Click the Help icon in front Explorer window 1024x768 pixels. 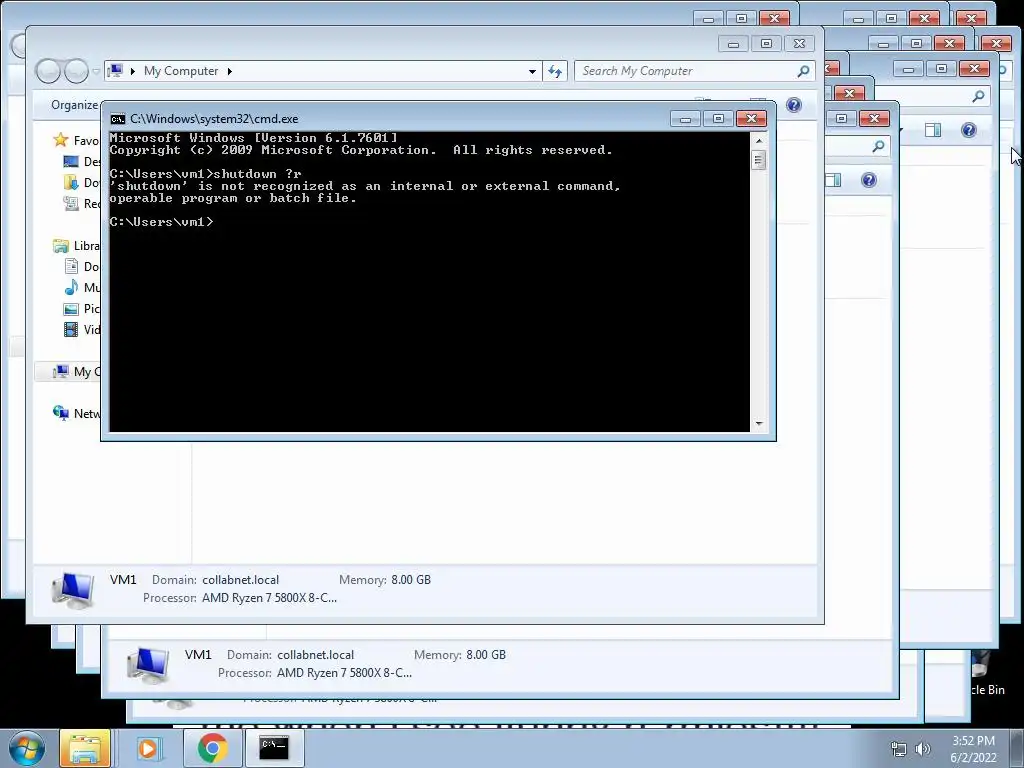click(793, 105)
